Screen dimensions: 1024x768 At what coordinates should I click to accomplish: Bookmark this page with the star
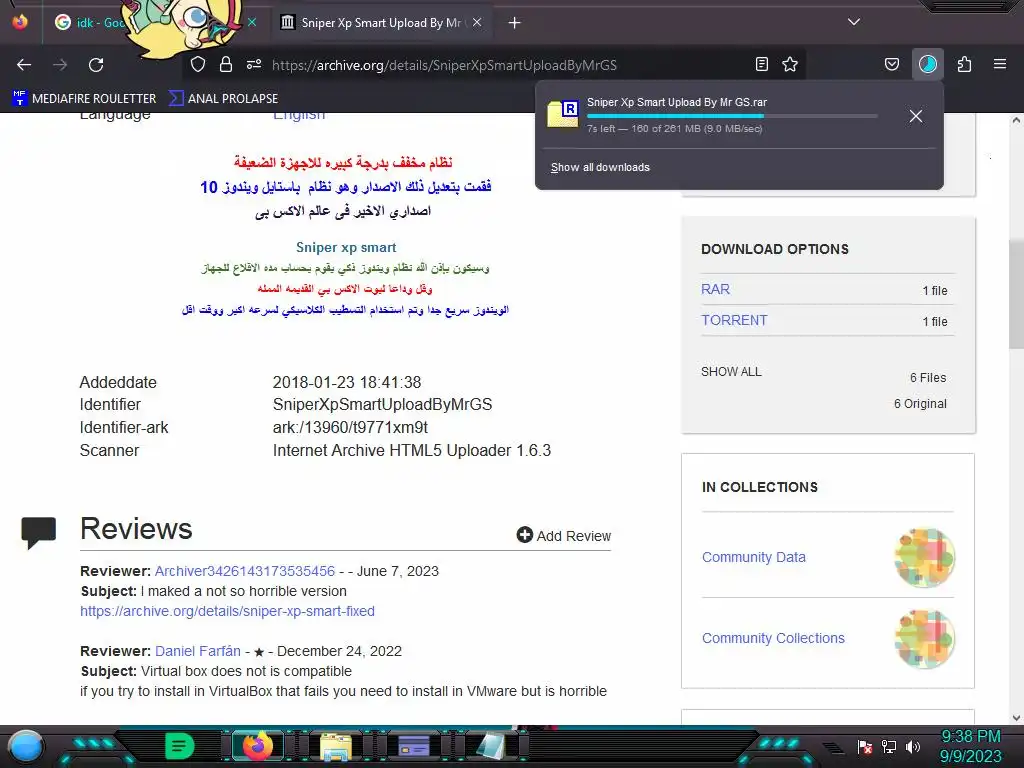(790, 64)
